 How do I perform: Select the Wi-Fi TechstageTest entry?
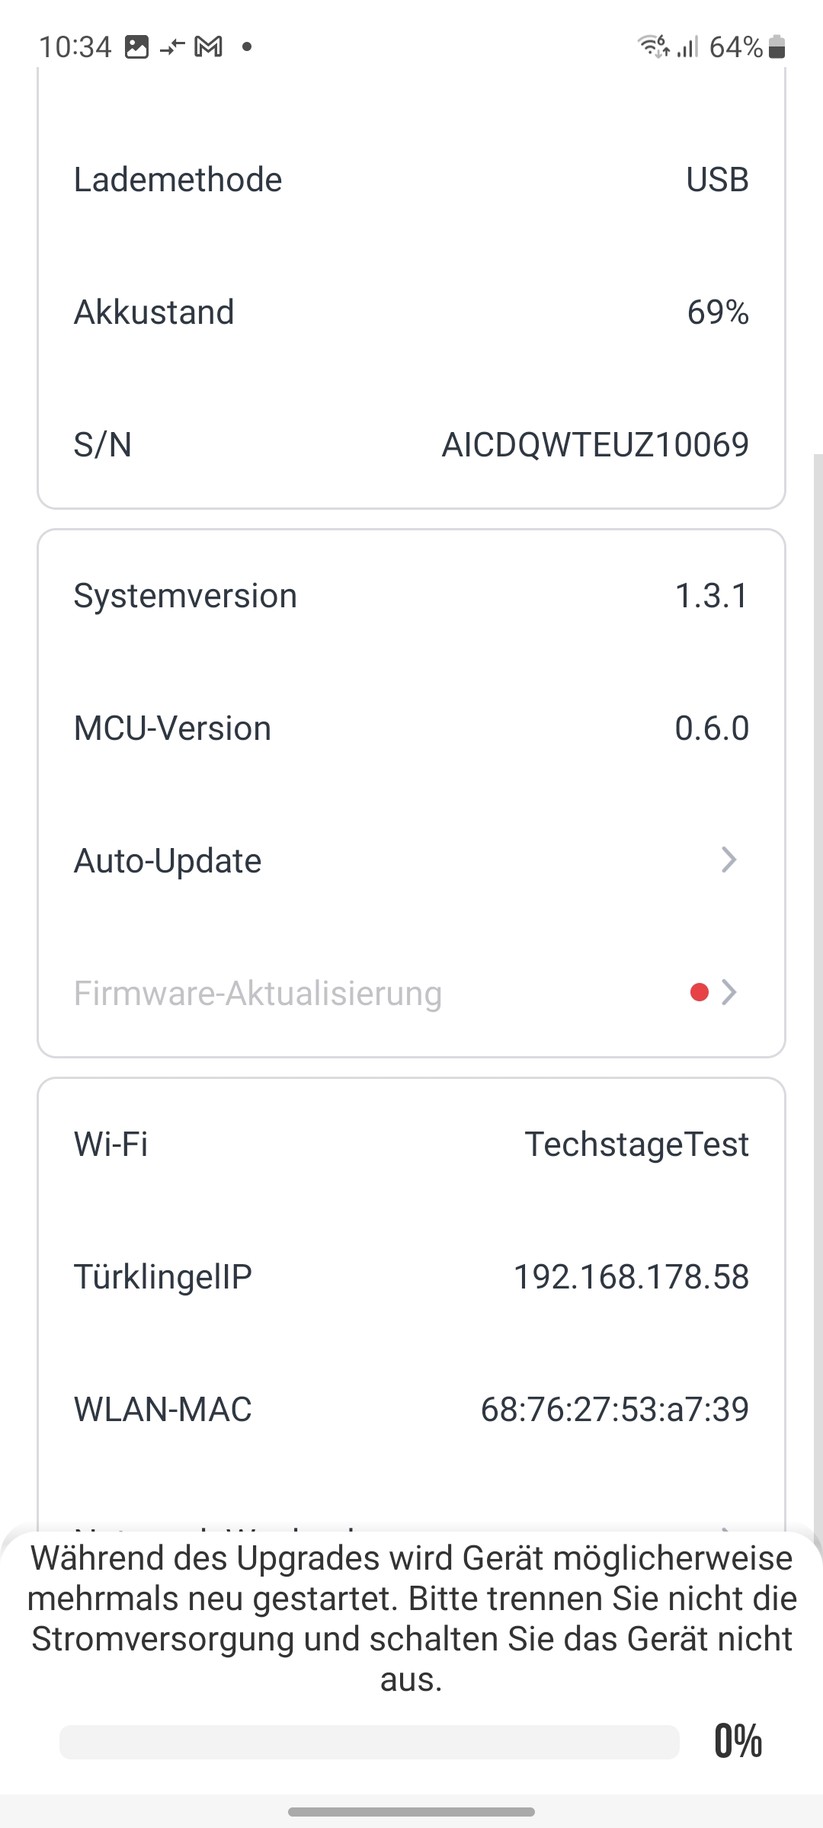411,1143
